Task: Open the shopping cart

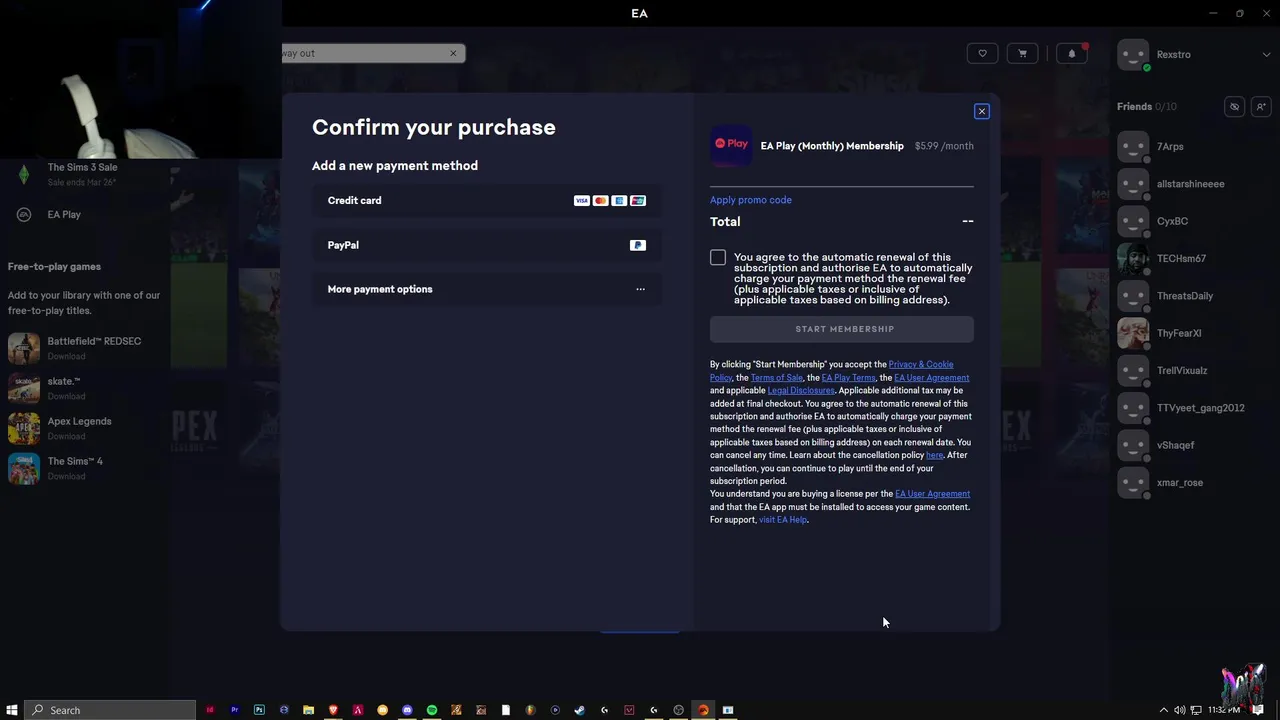Action: coord(1022,54)
